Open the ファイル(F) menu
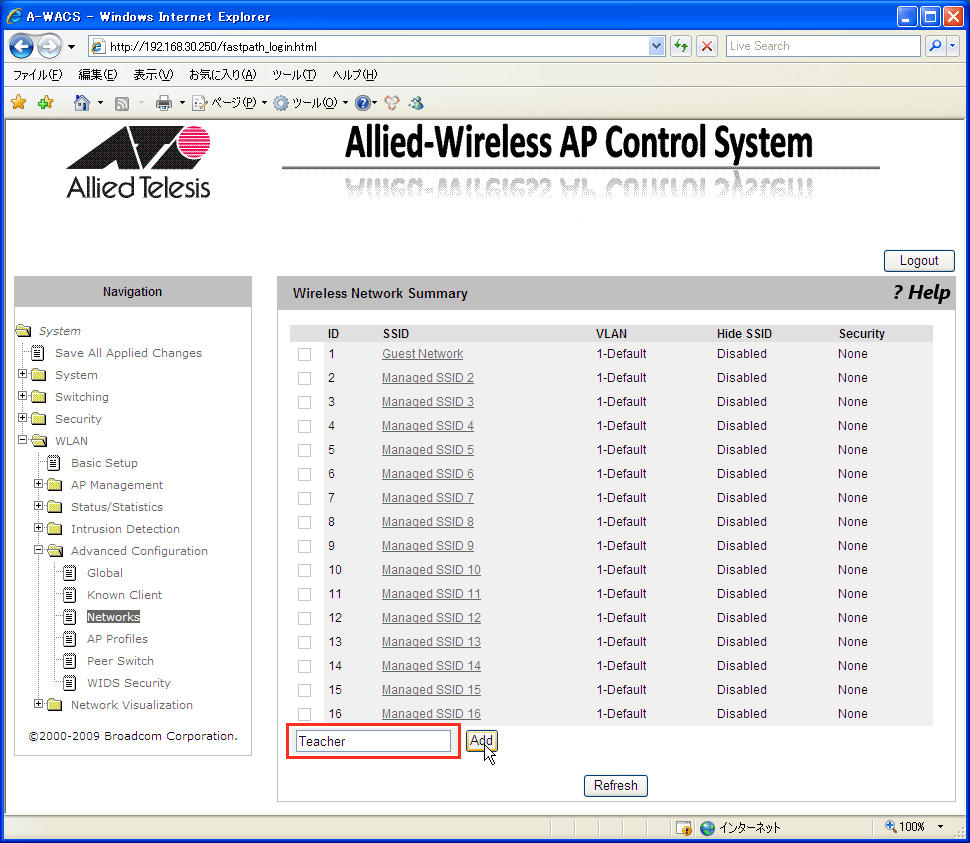 (x=38, y=75)
